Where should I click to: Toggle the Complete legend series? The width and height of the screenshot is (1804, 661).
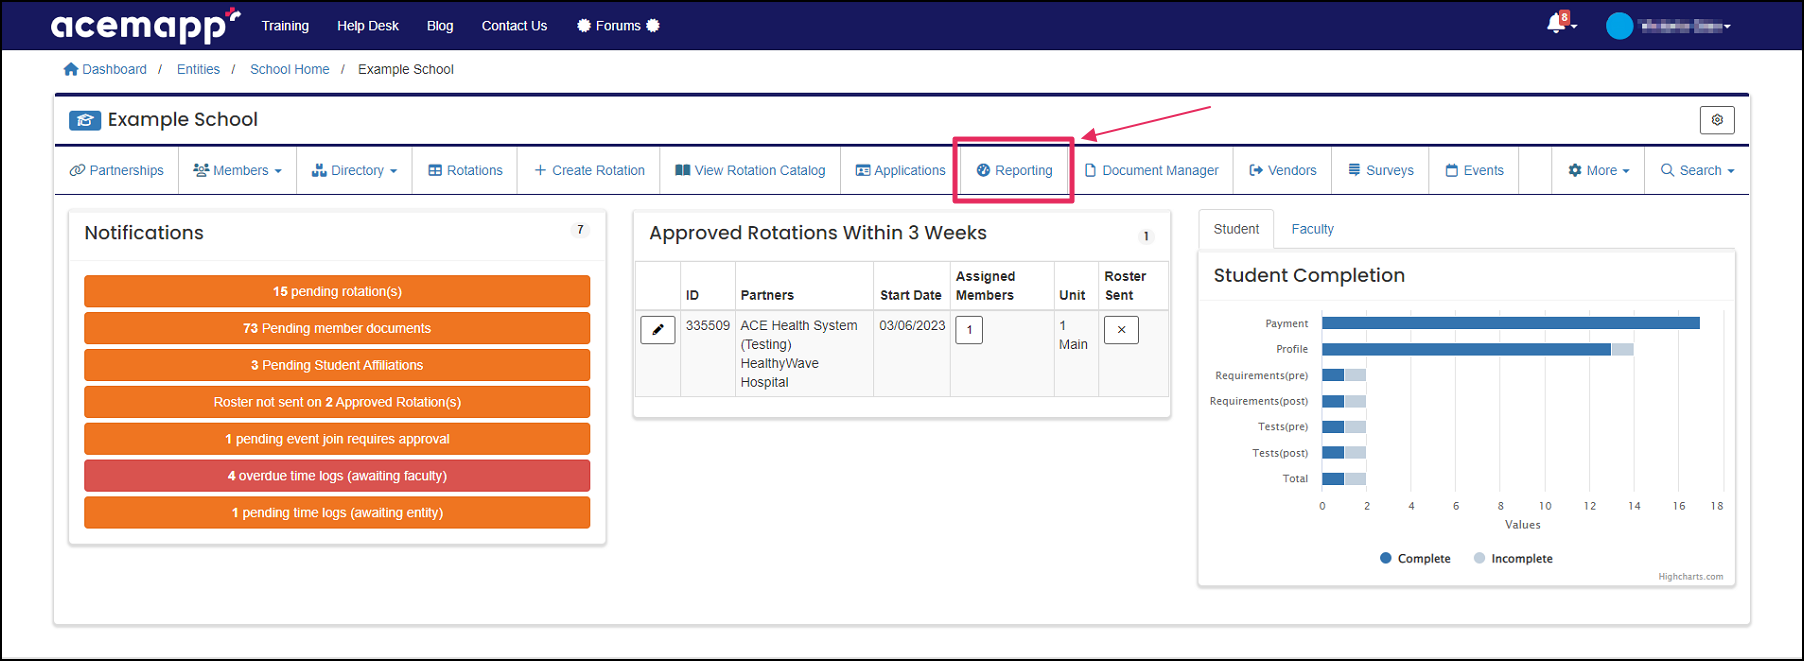coord(1415,558)
